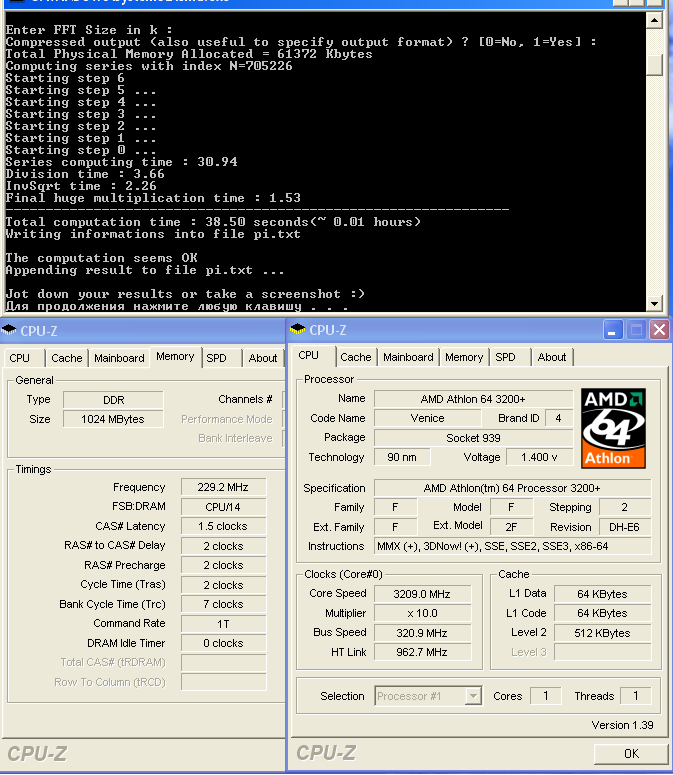The width and height of the screenshot is (673, 775).
Task: Switch to Cache tab in left CPU-Z window
Action: [67, 358]
